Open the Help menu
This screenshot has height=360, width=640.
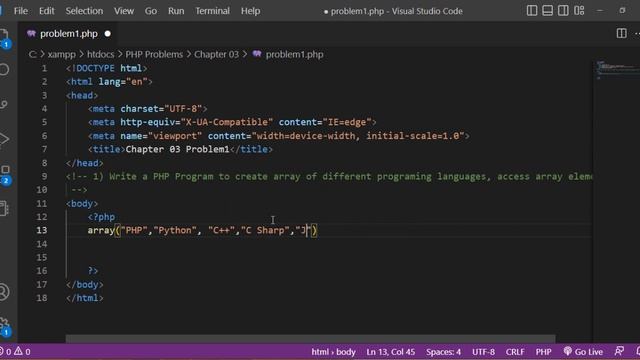pyautogui.click(x=250, y=11)
